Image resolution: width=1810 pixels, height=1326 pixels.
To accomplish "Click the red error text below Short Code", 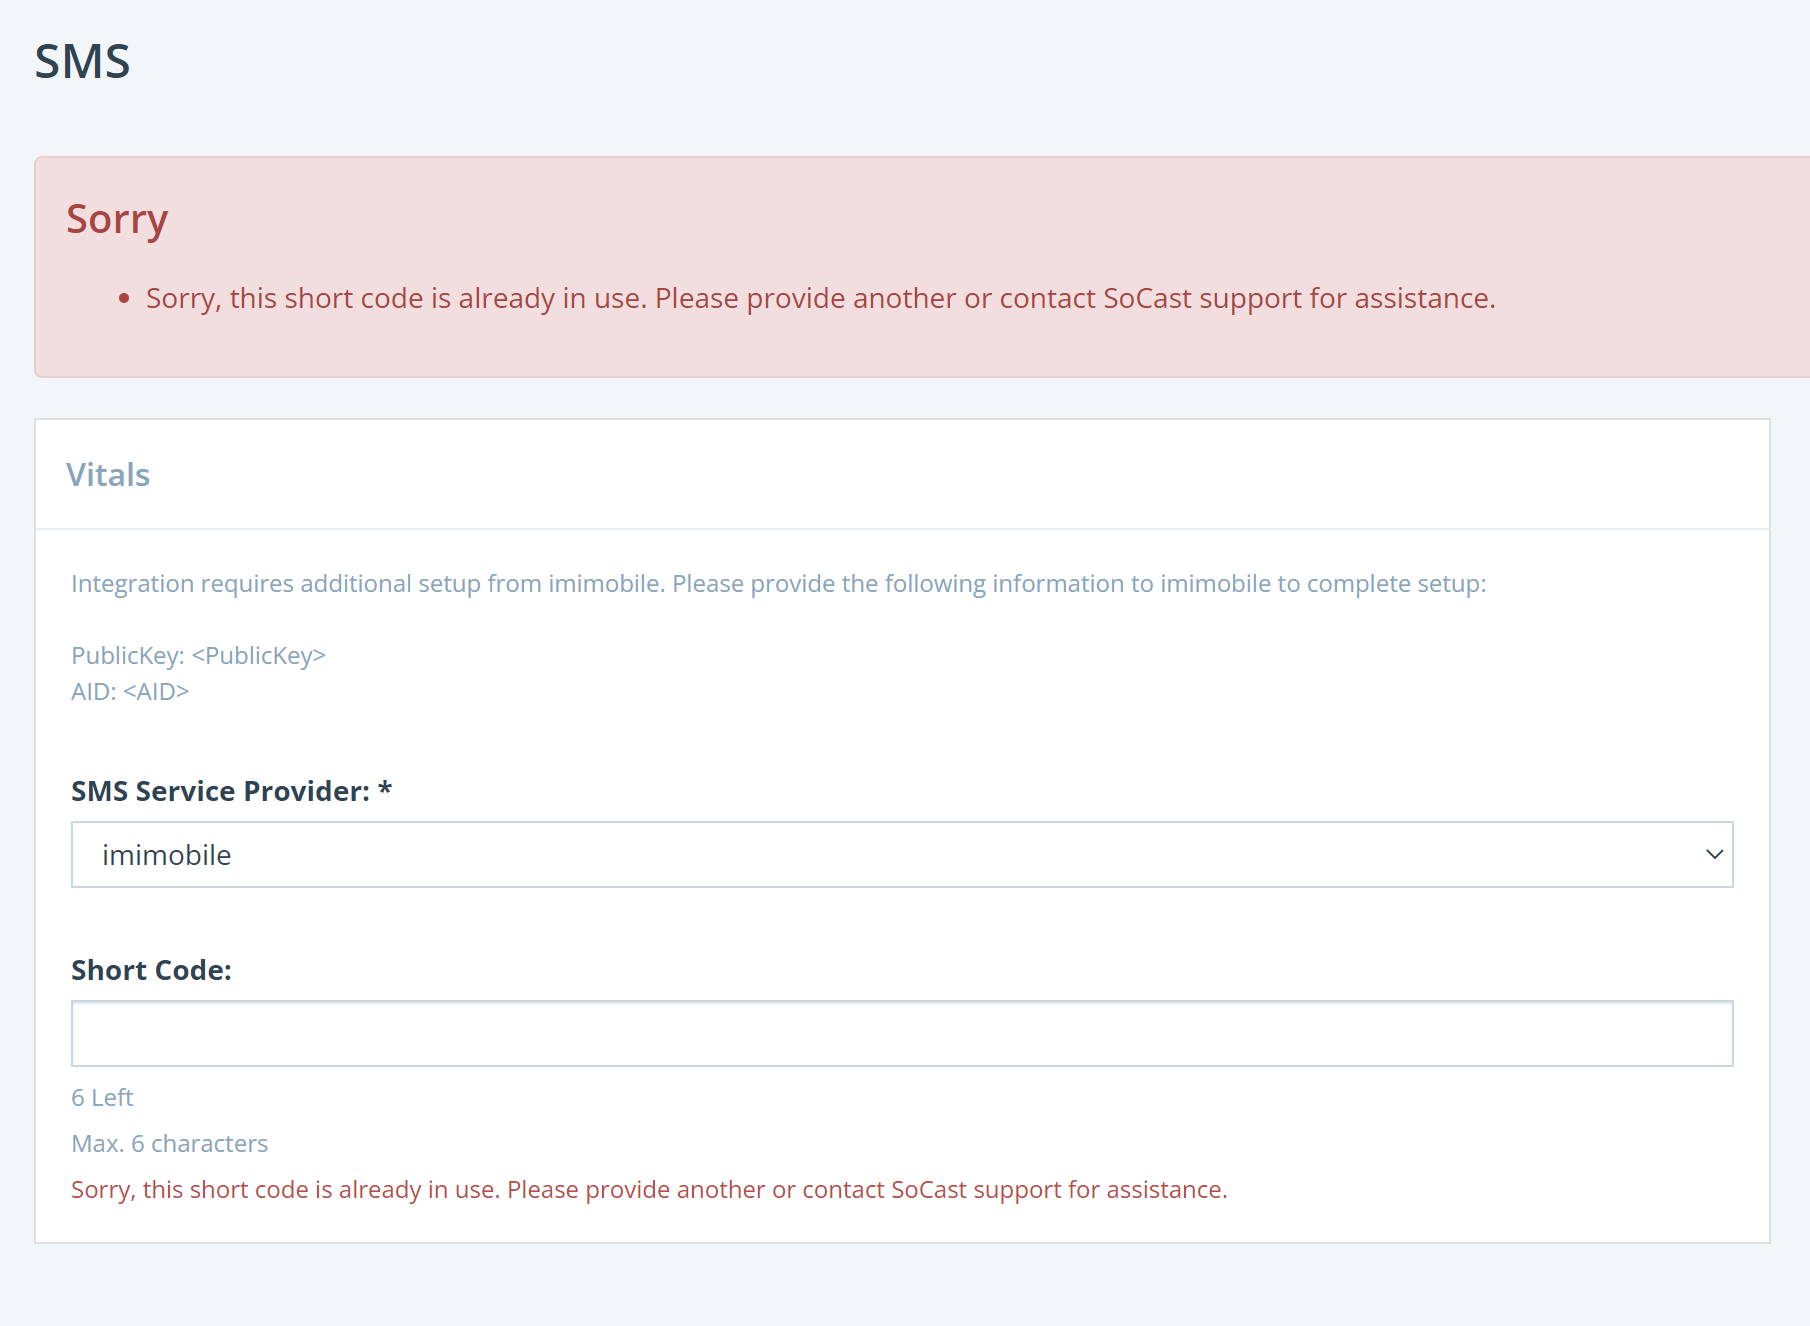I will (x=649, y=1189).
